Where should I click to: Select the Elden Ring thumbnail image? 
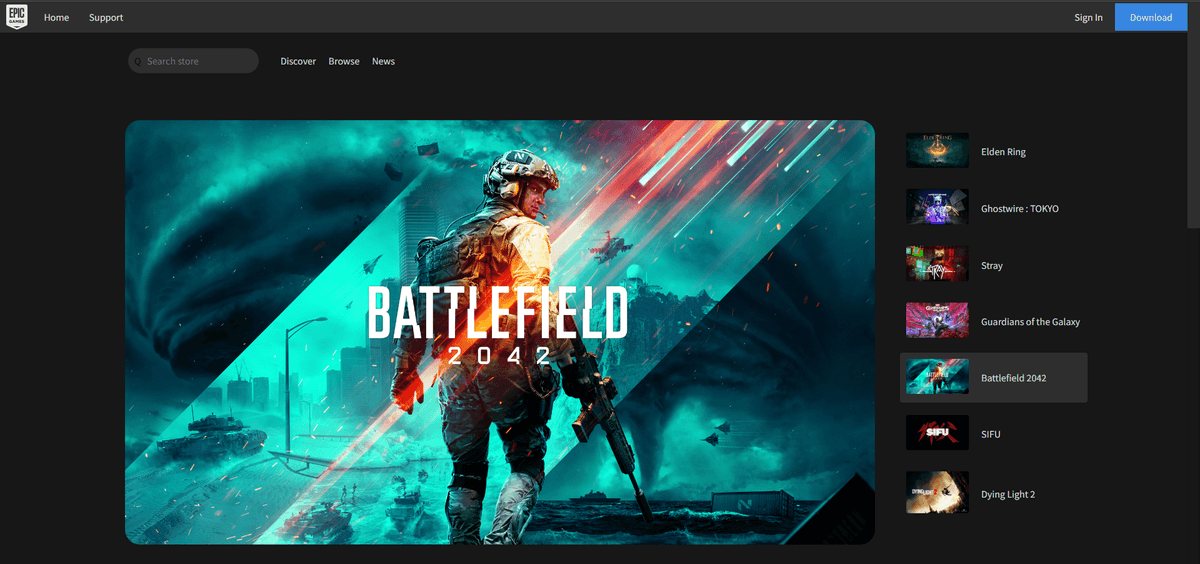click(x=937, y=151)
